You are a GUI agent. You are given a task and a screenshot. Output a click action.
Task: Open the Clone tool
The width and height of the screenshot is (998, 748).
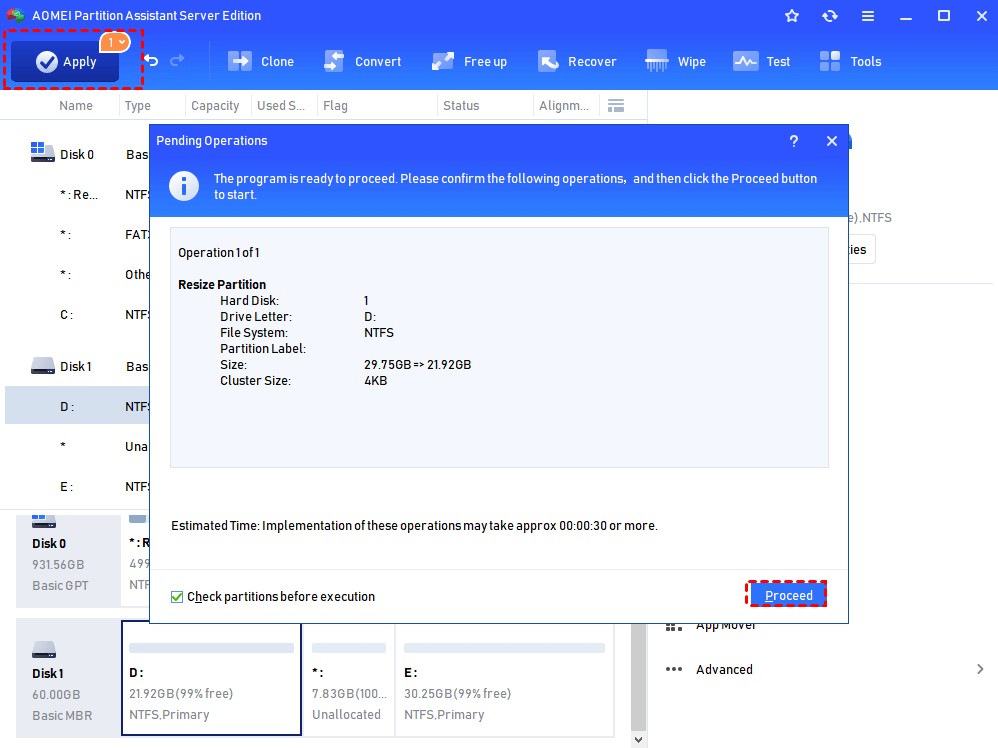[261, 62]
